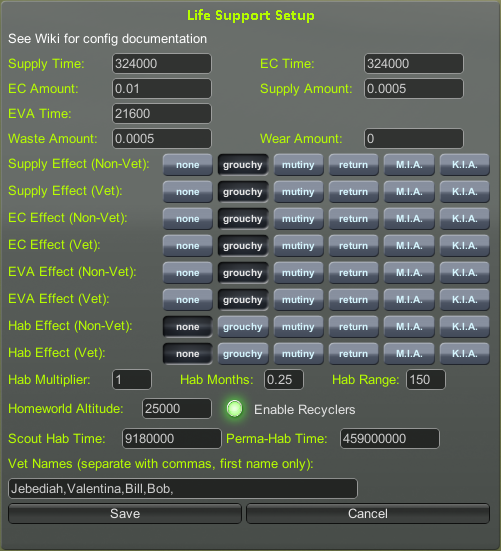
Task: Set EC Effect (Non-Vet) to mutiny
Action: pos(298,219)
